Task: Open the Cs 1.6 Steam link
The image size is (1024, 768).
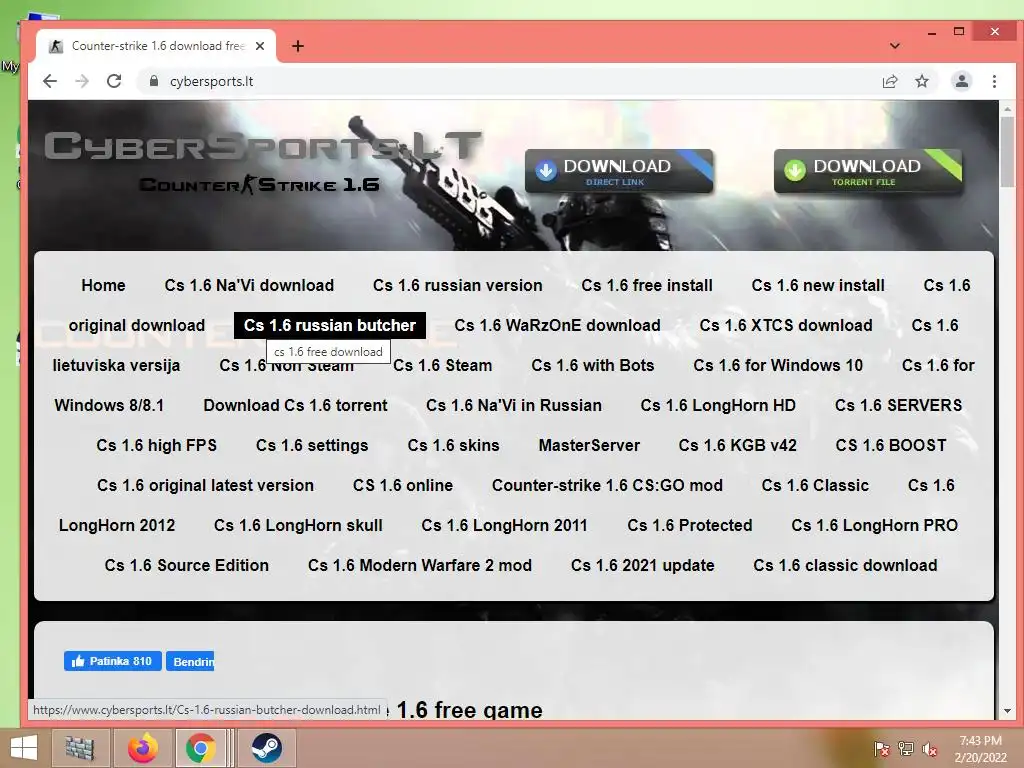Action: [443, 365]
